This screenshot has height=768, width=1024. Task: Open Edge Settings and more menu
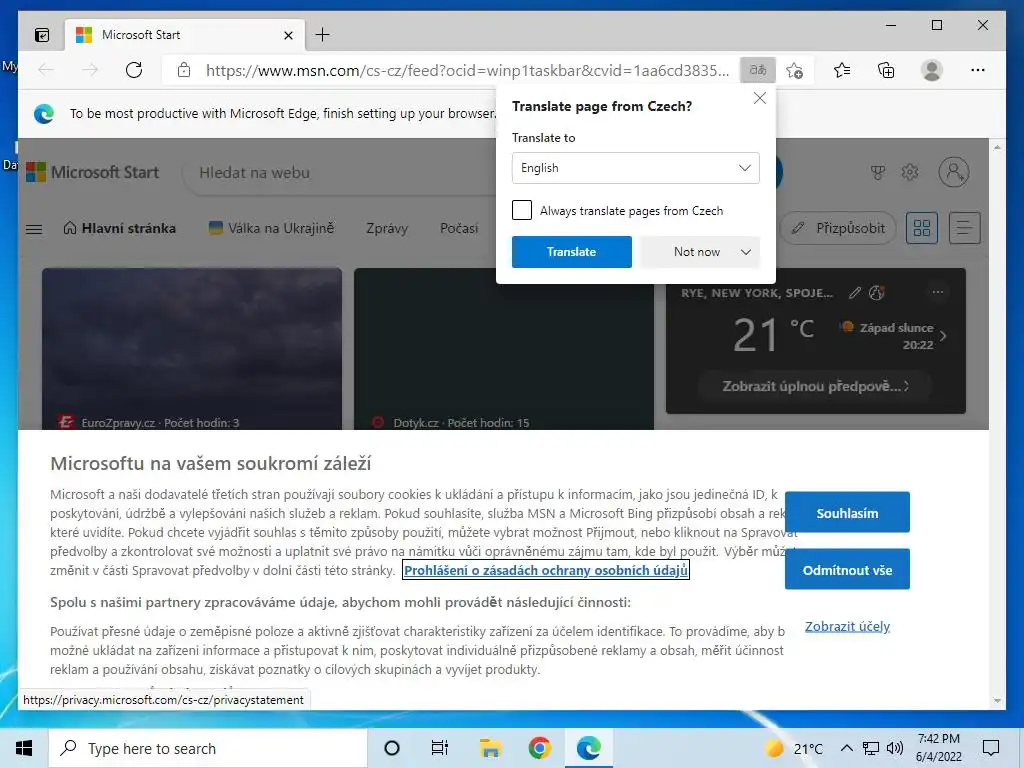tap(978, 70)
